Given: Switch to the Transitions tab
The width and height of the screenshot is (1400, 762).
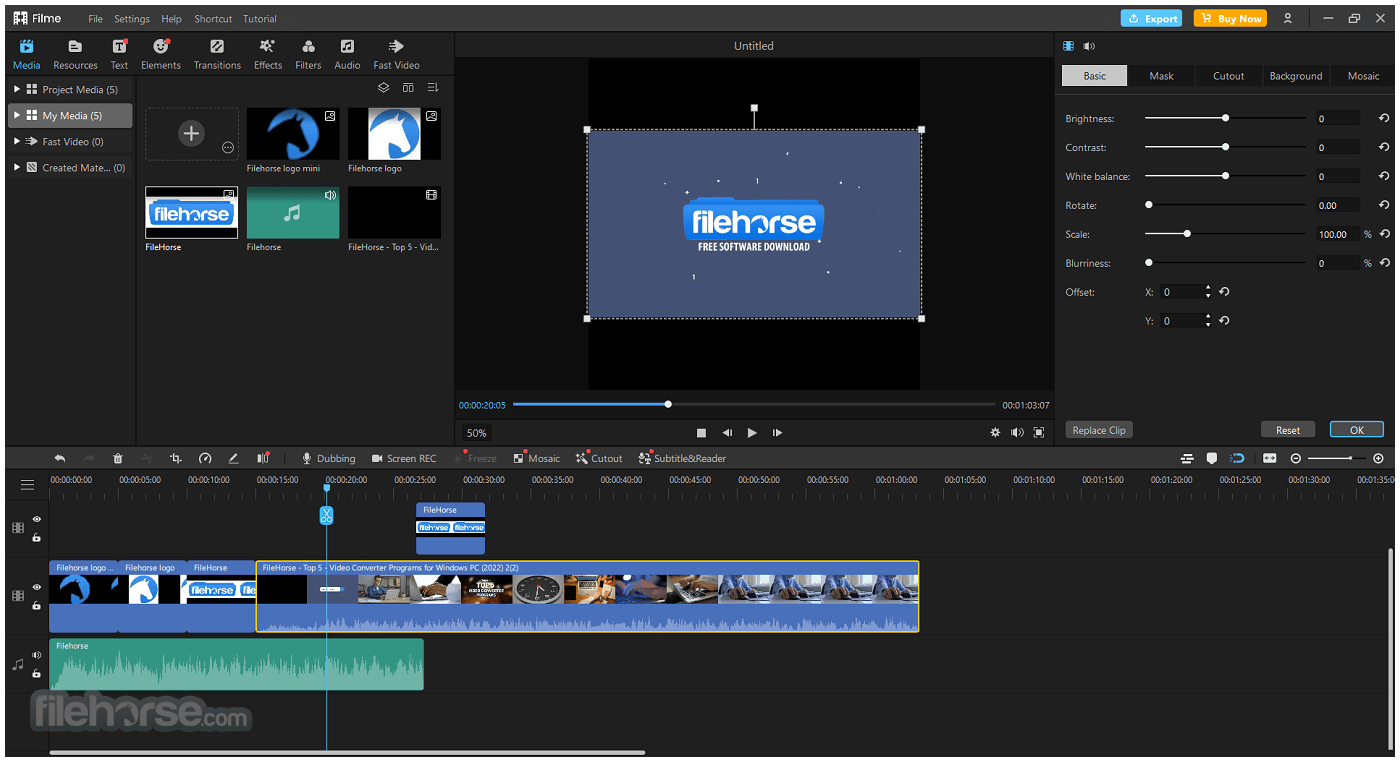Looking at the screenshot, I should click(x=217, y=55).
